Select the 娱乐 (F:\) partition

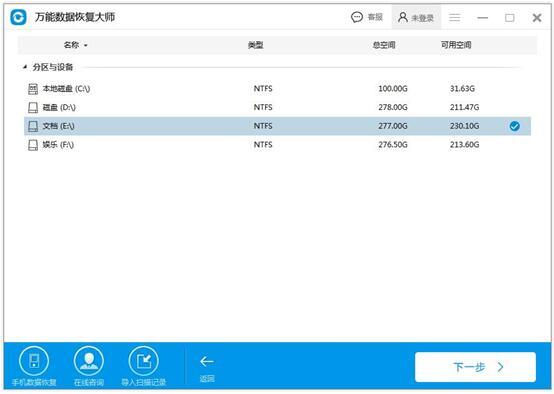point(277,145)
